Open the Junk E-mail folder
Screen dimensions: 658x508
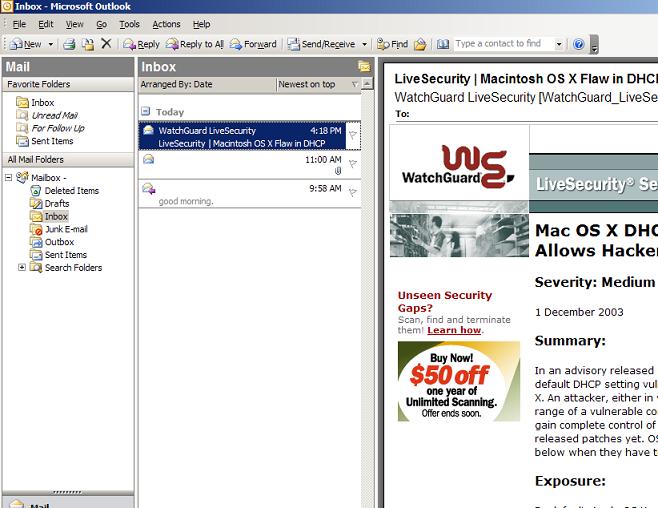tap(66, 229)
